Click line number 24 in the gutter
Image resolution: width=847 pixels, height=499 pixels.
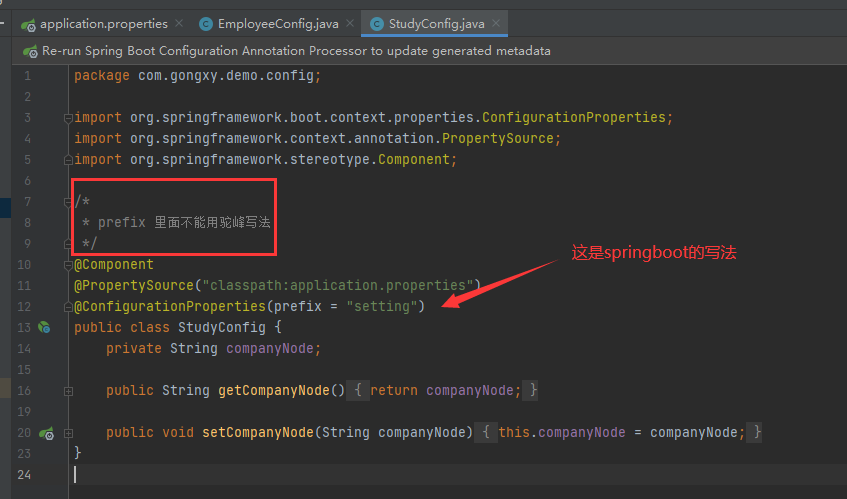pyautogui.click(x=24, y=475)
